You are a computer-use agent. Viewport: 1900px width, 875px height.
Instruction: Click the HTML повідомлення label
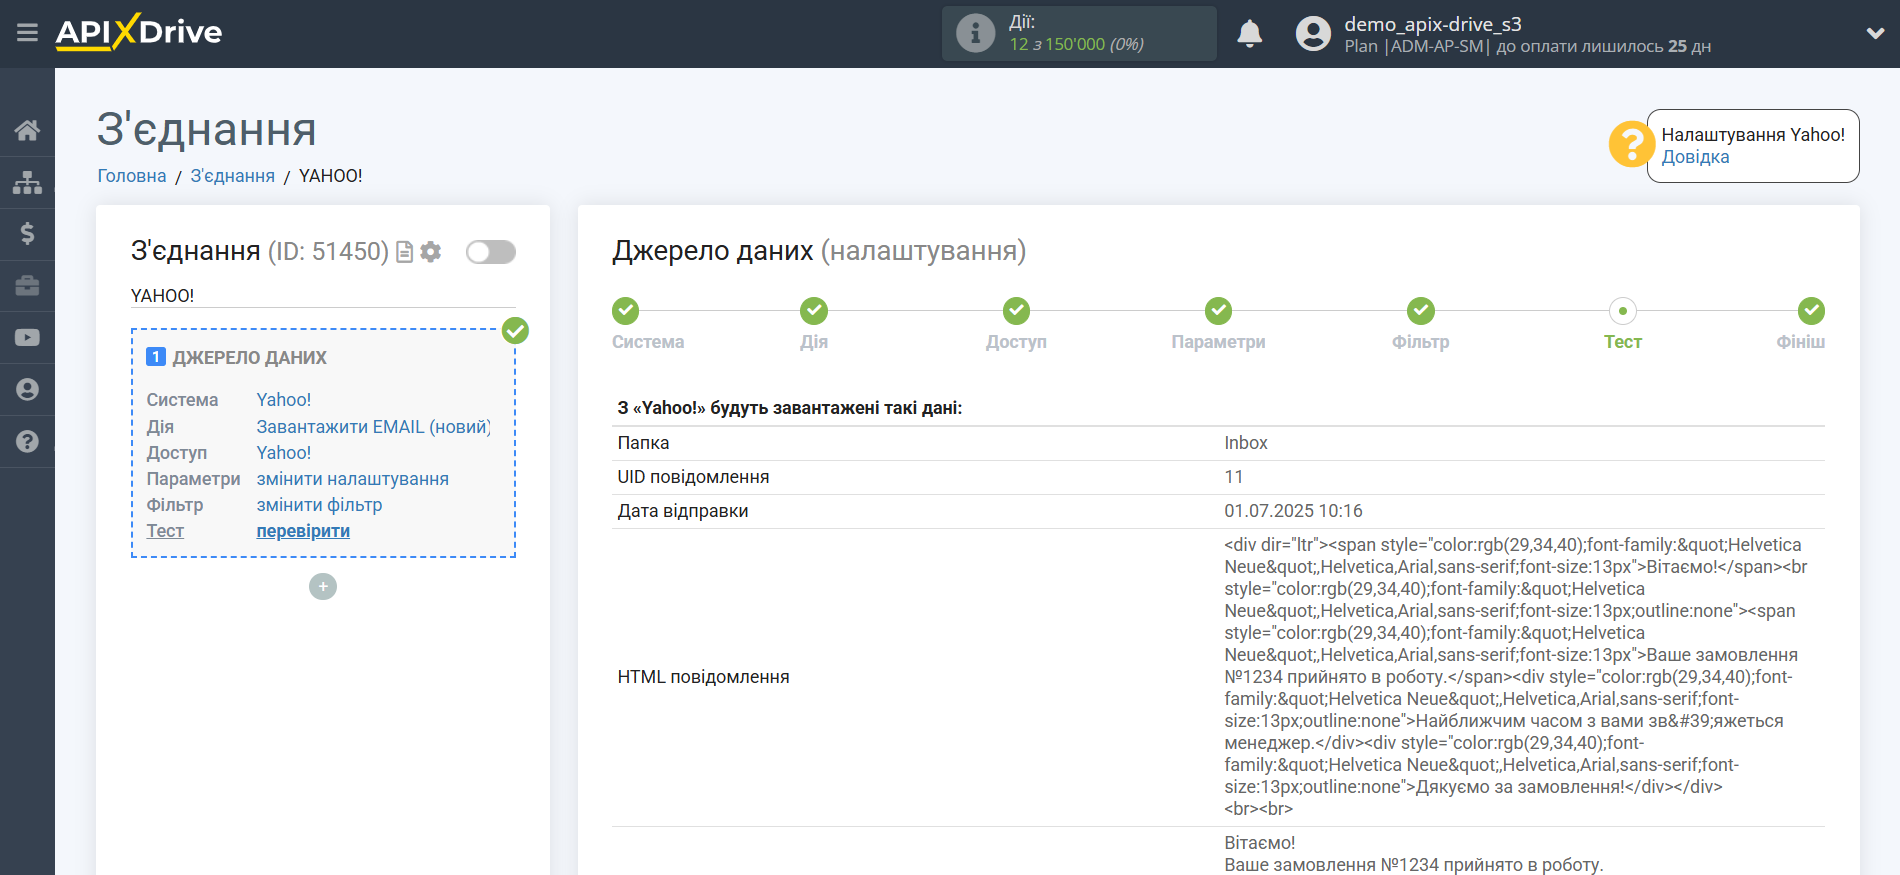click(703, 677)
